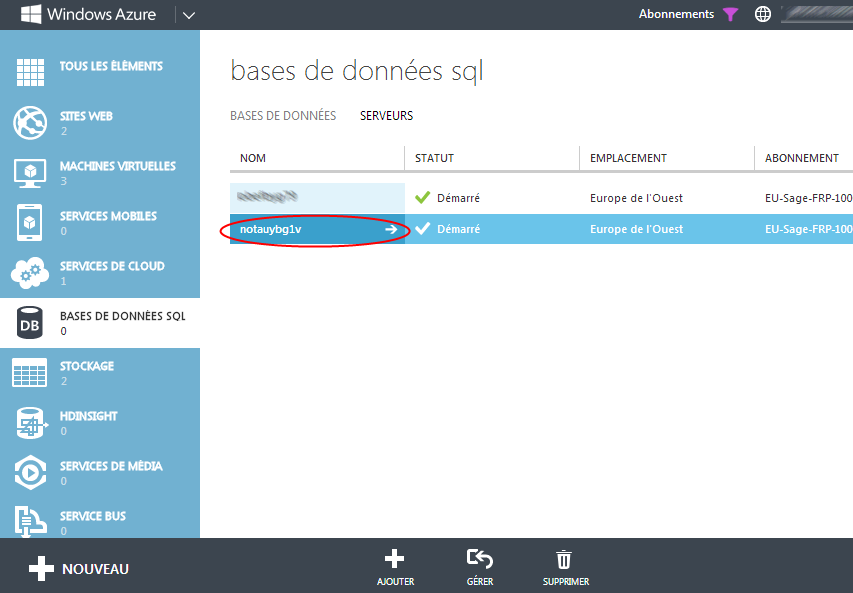Open Machines Virtuelles section

[100, 172]
